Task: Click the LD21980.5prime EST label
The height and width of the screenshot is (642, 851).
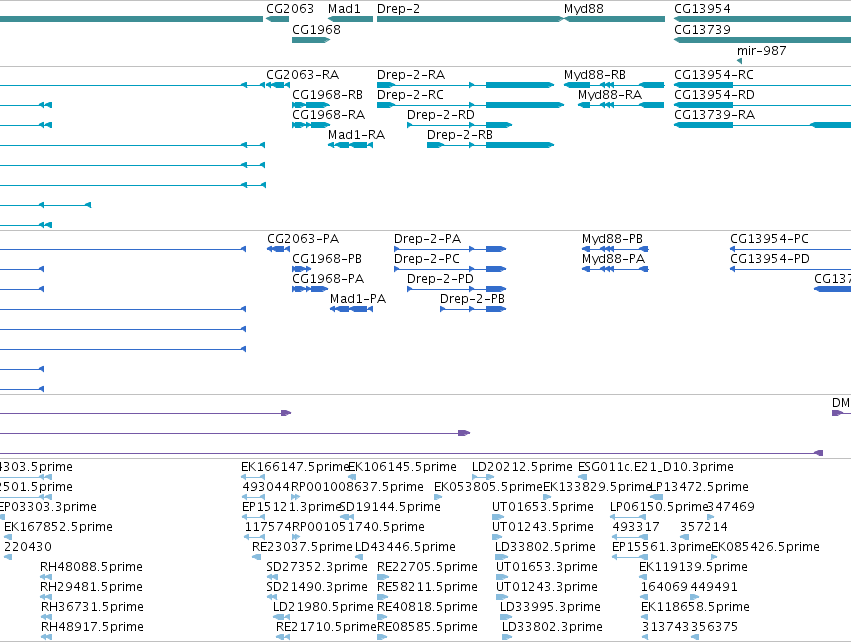Action: 323,608
